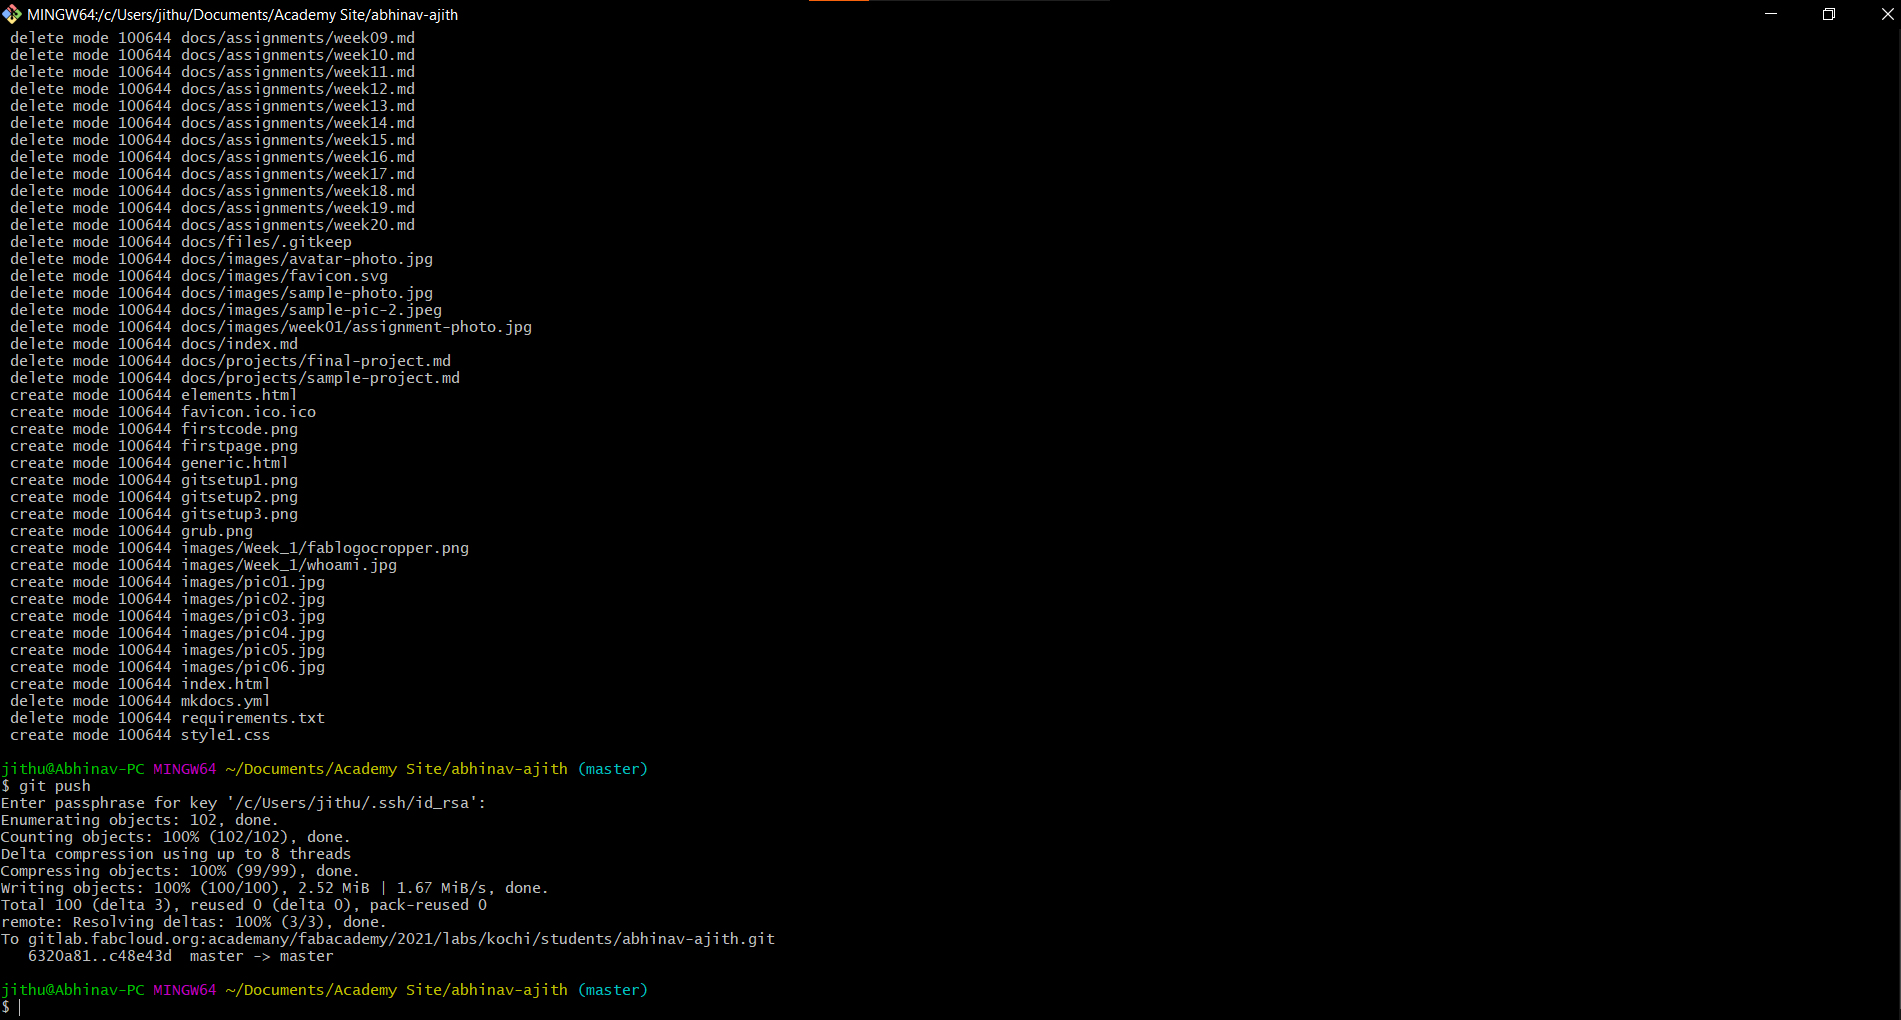
Task: Click the images/Week_1/whoami.jpg line
Action: point(203,565)
